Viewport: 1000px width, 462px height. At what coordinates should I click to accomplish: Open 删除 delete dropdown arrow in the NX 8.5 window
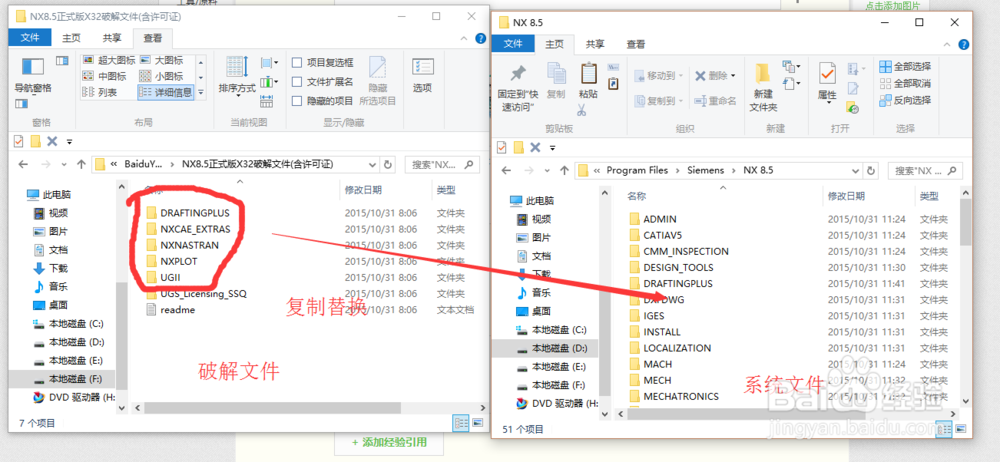click(733, 76)
